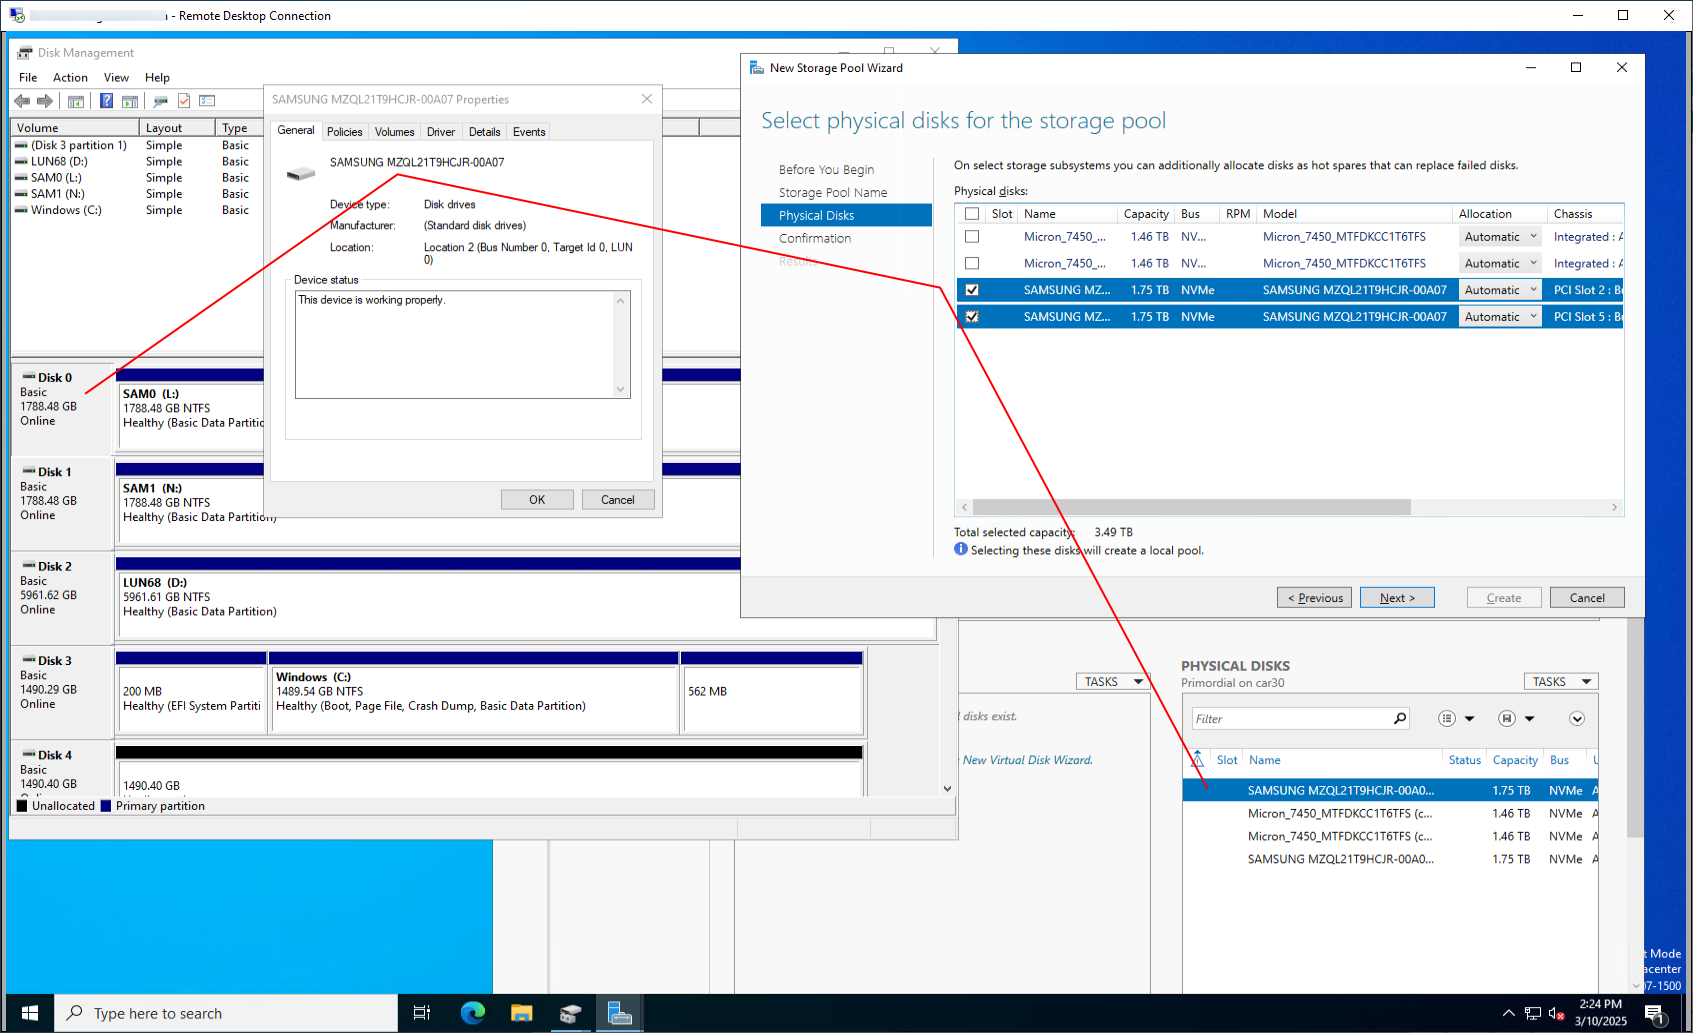Switch to the Policies tab

point(345,132)
